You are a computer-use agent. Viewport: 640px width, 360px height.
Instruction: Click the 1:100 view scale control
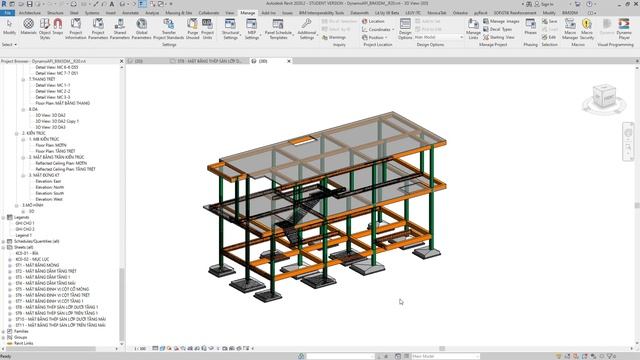coord(140,349)
